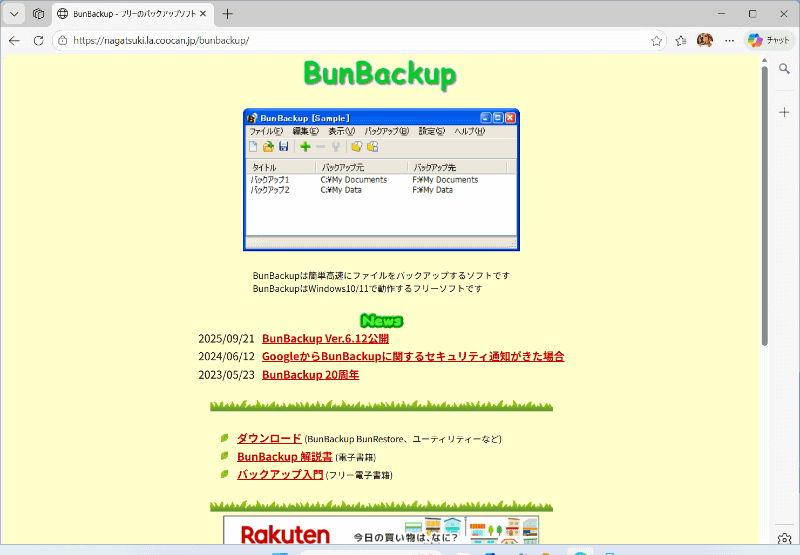The height and width of the screenshot is (555, 800).
Task: Go back with the back arrow
Action: pos(14,41)
